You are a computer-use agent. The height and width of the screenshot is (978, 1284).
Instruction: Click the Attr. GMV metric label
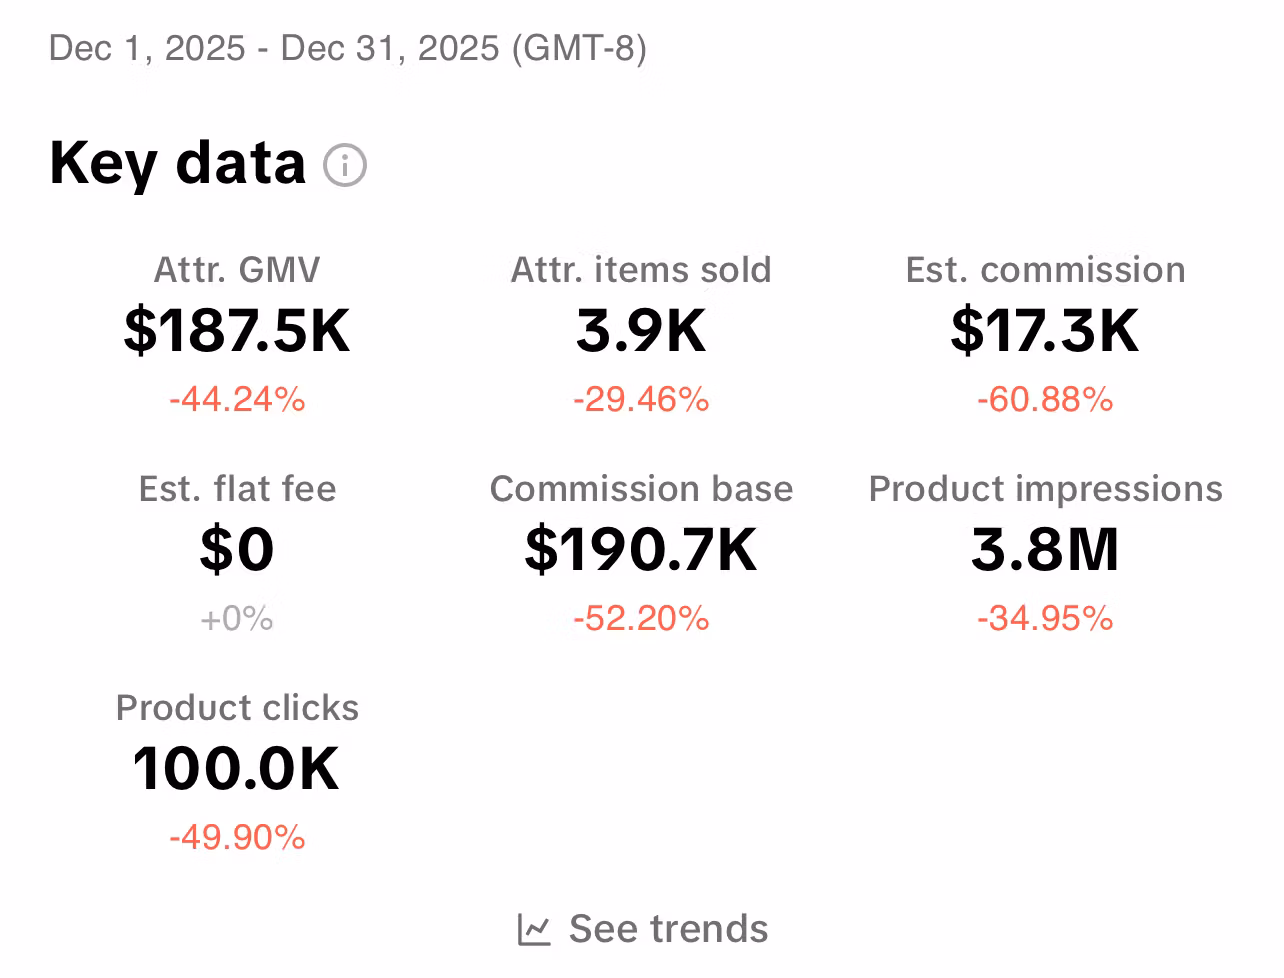237,270
